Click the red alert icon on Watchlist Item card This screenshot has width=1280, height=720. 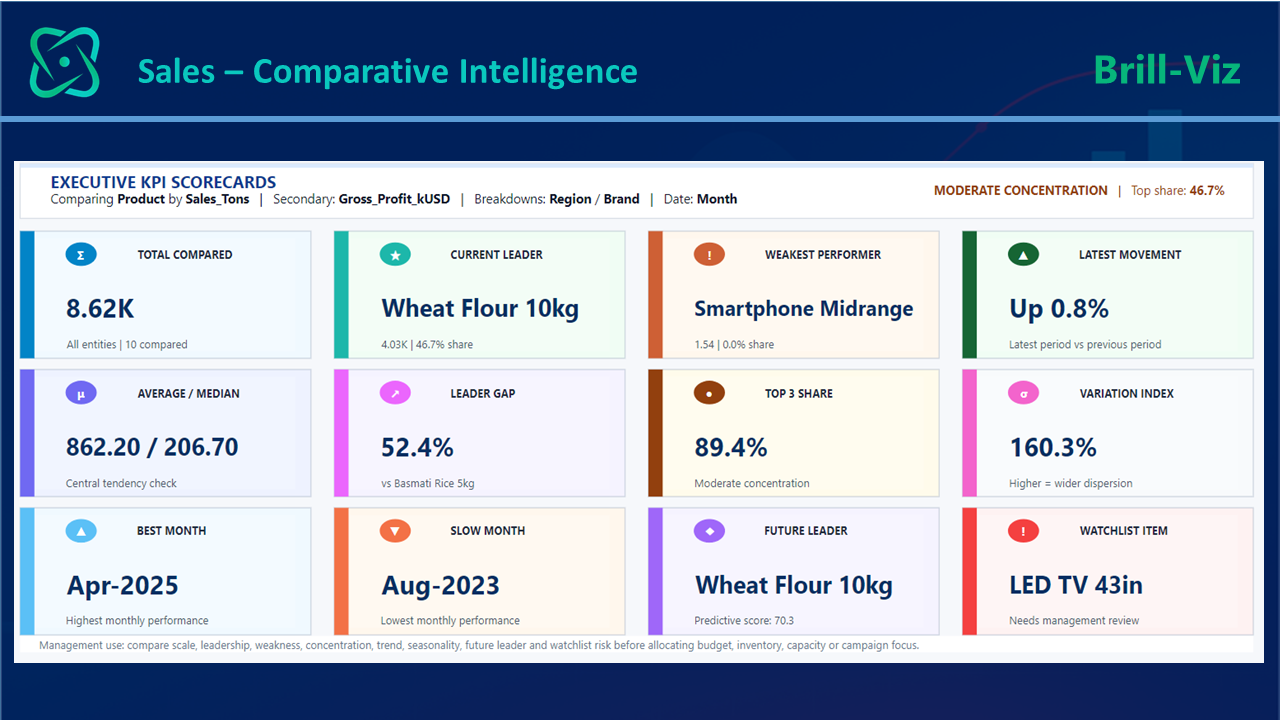pyautogui.click(x=1023, y=531)
